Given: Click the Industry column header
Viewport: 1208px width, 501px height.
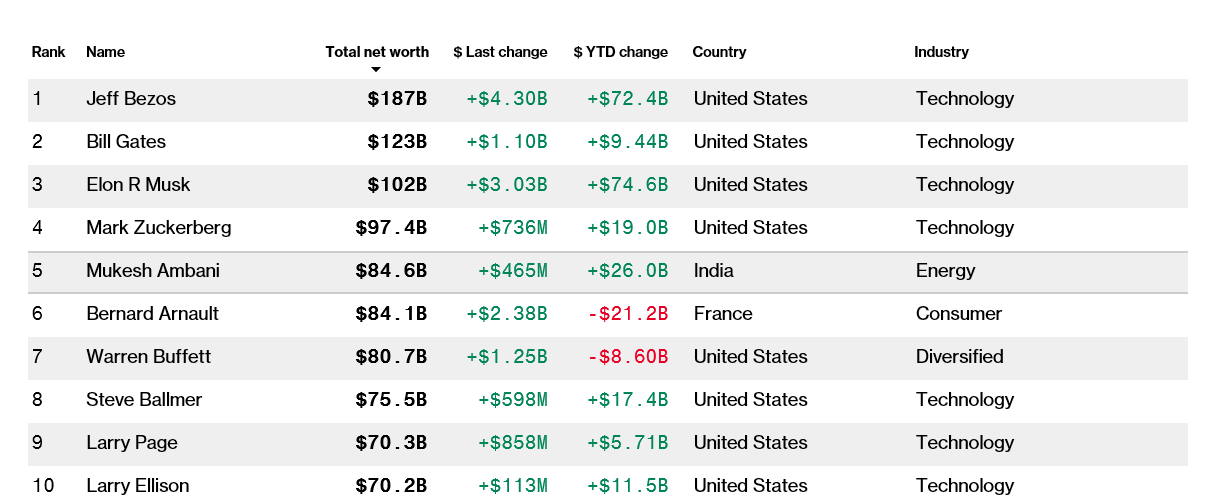Looking at the screenshot, I should [941, 52].
